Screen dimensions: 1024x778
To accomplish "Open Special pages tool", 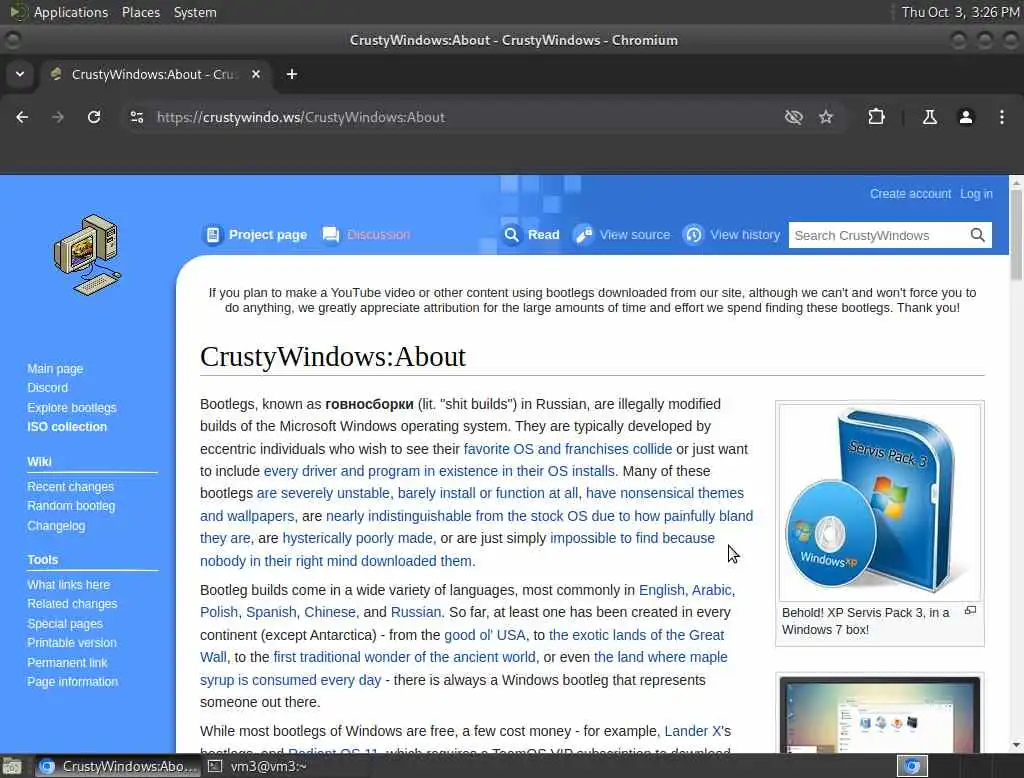I will coord(65,624).
